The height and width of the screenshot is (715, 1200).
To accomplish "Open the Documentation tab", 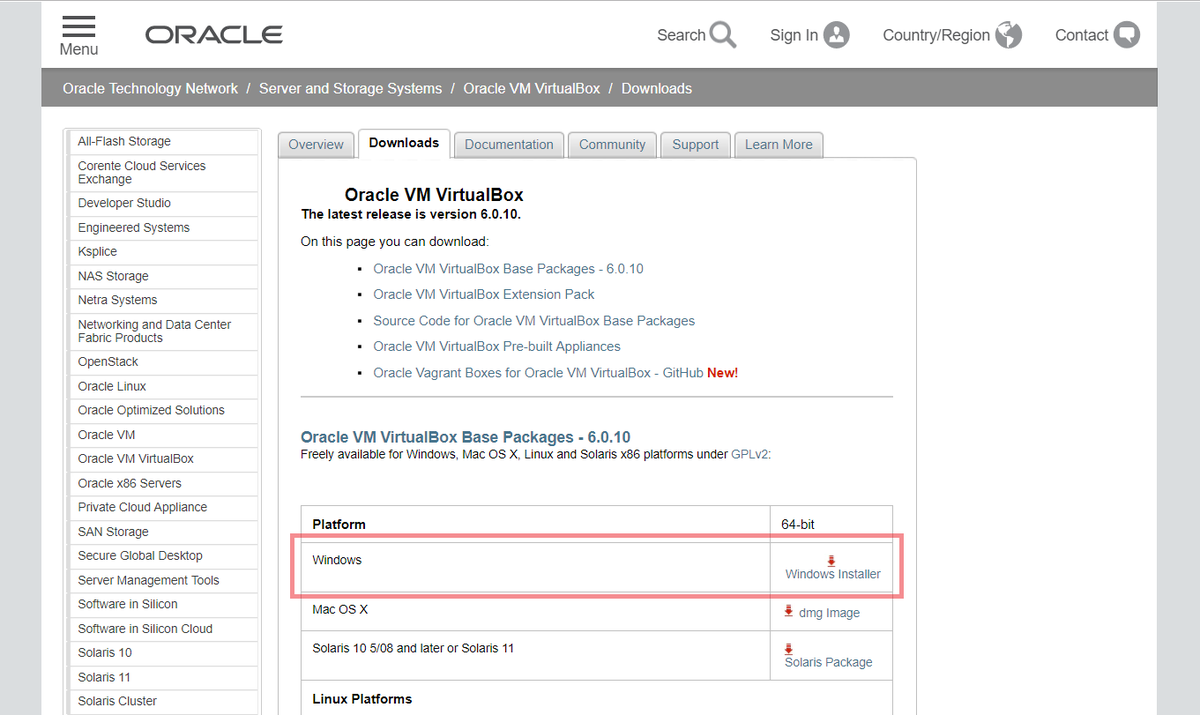I will coord(509,145).
